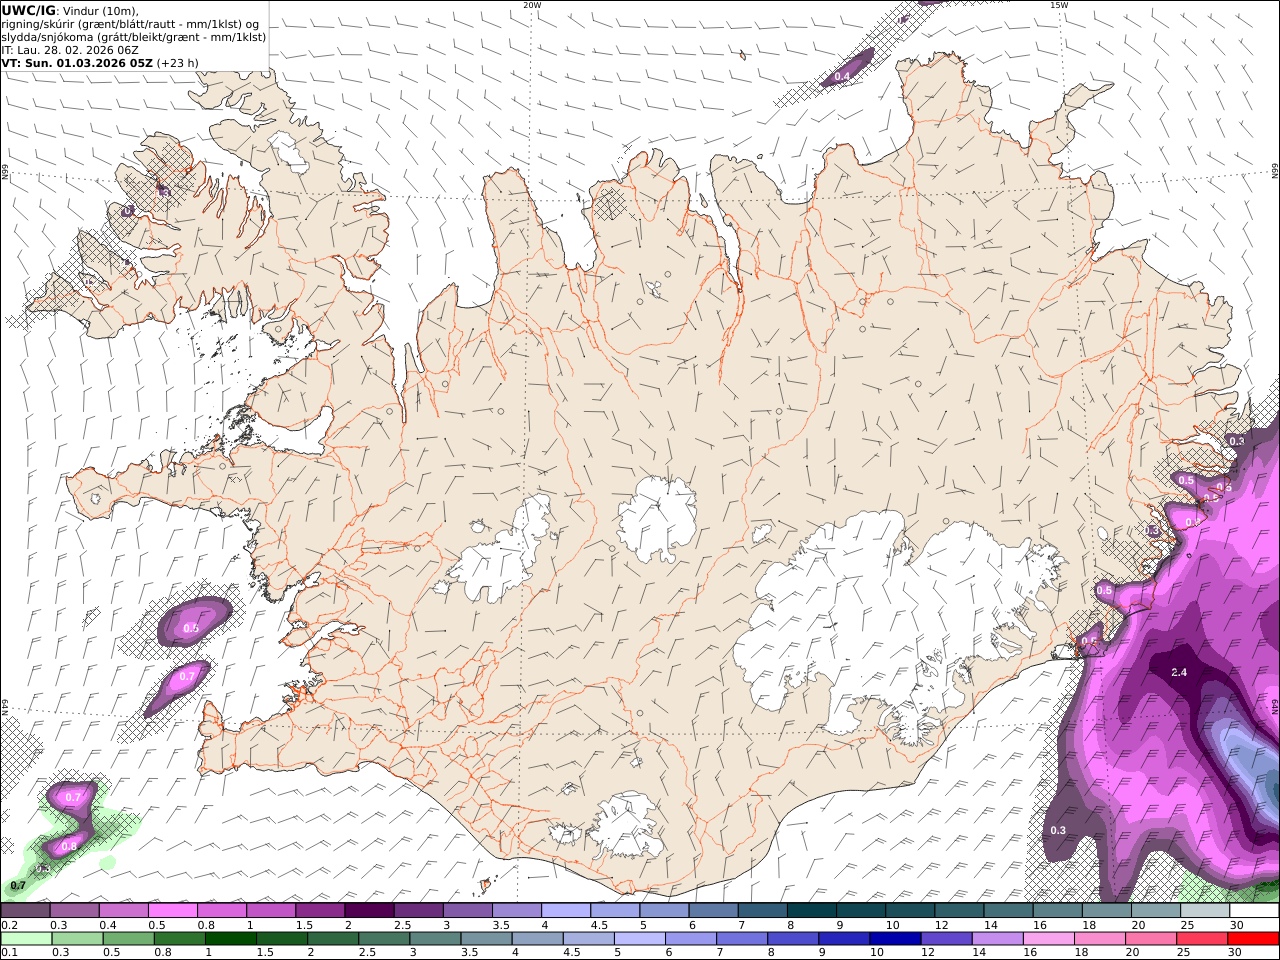Click the '0.4' value north of Iceland

[842, 76]
